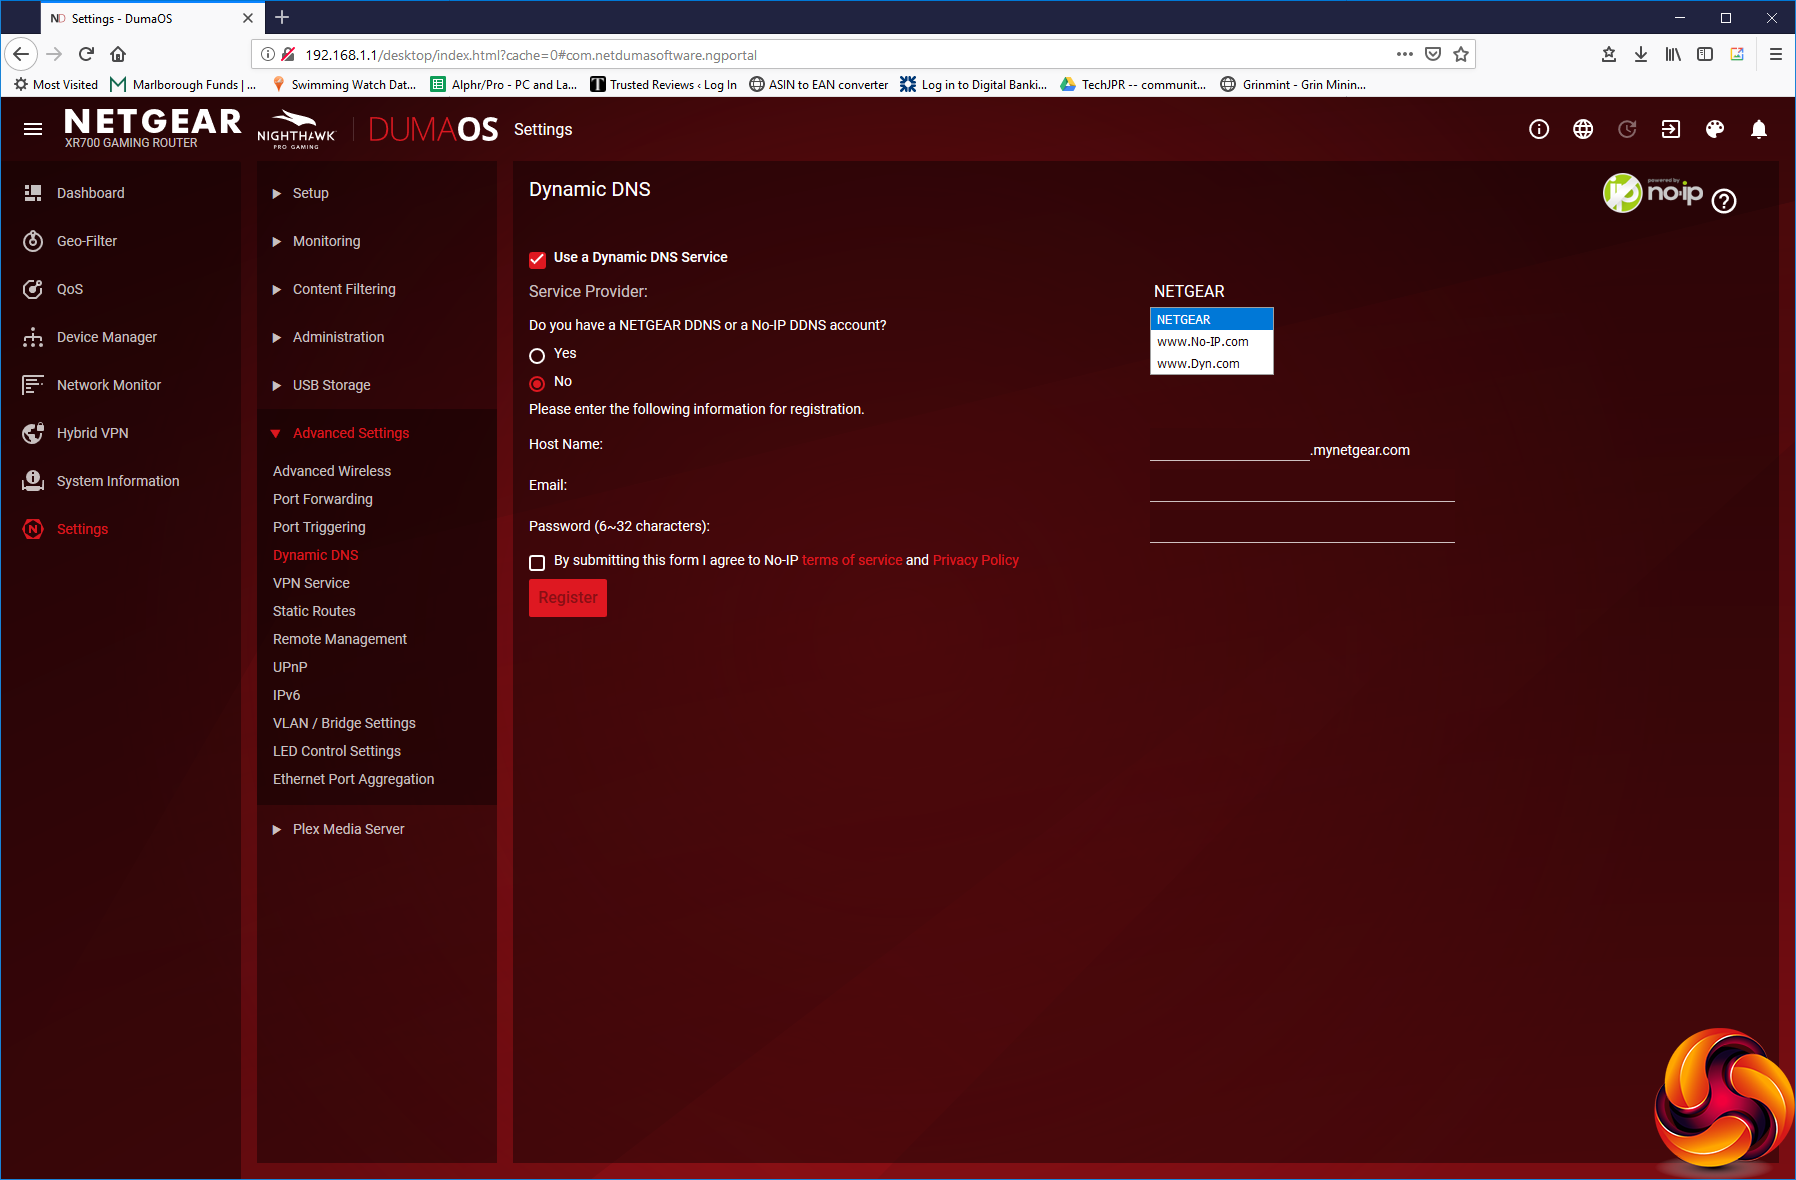
Task: Click the site information icon in address bar
Action: point(268,54)
